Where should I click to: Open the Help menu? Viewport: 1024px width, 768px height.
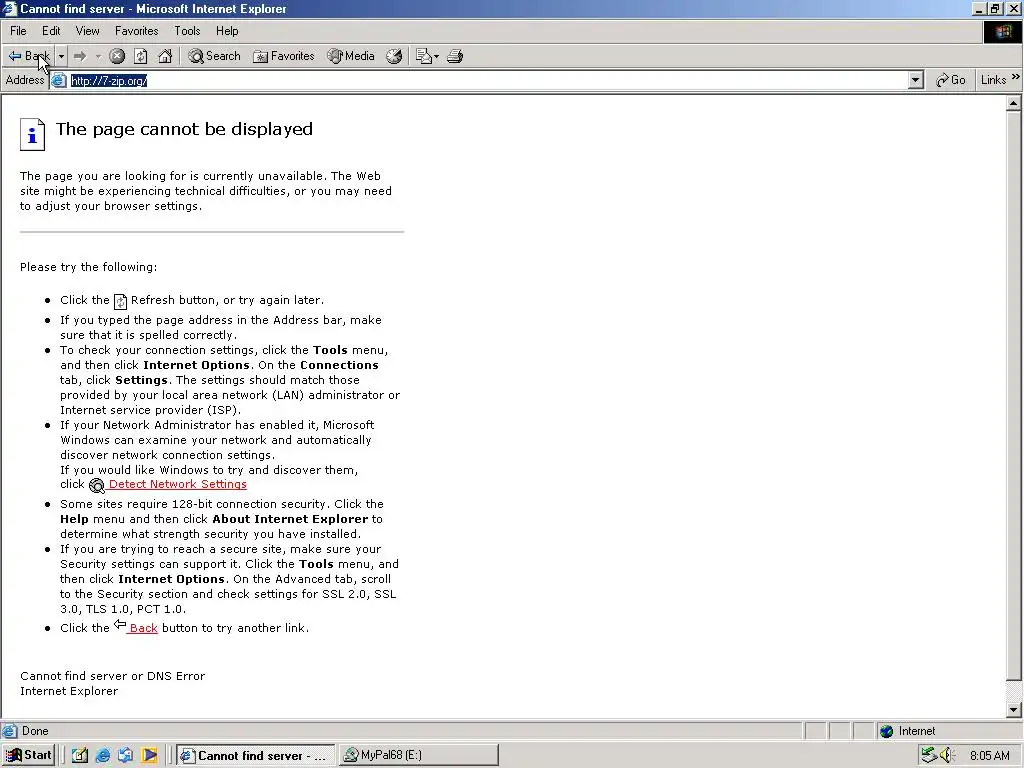227,31
